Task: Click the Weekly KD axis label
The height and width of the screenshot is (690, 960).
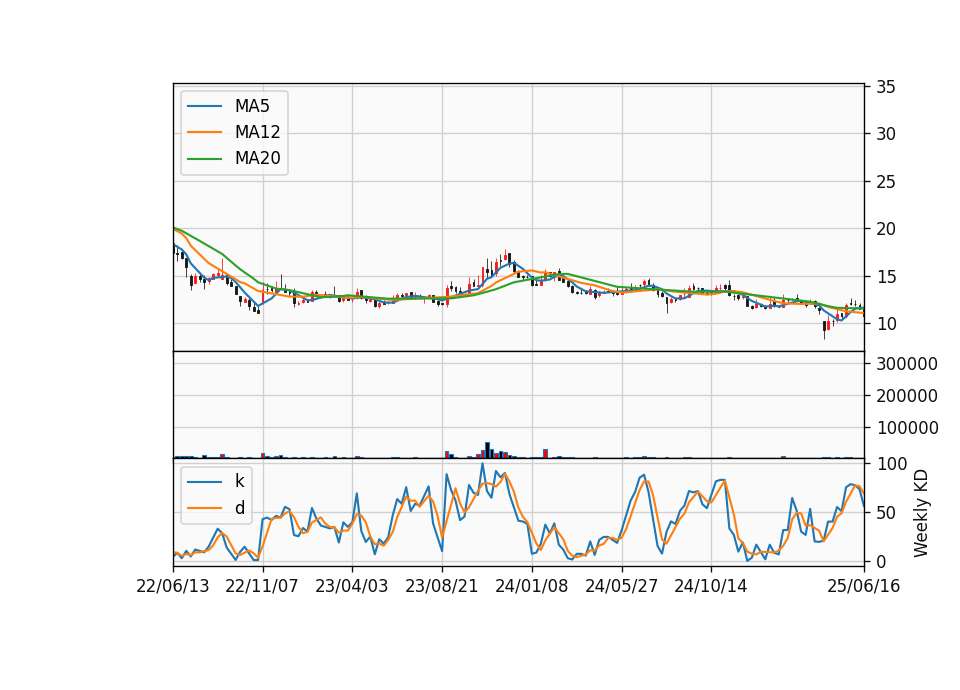Action: point(920,513)
